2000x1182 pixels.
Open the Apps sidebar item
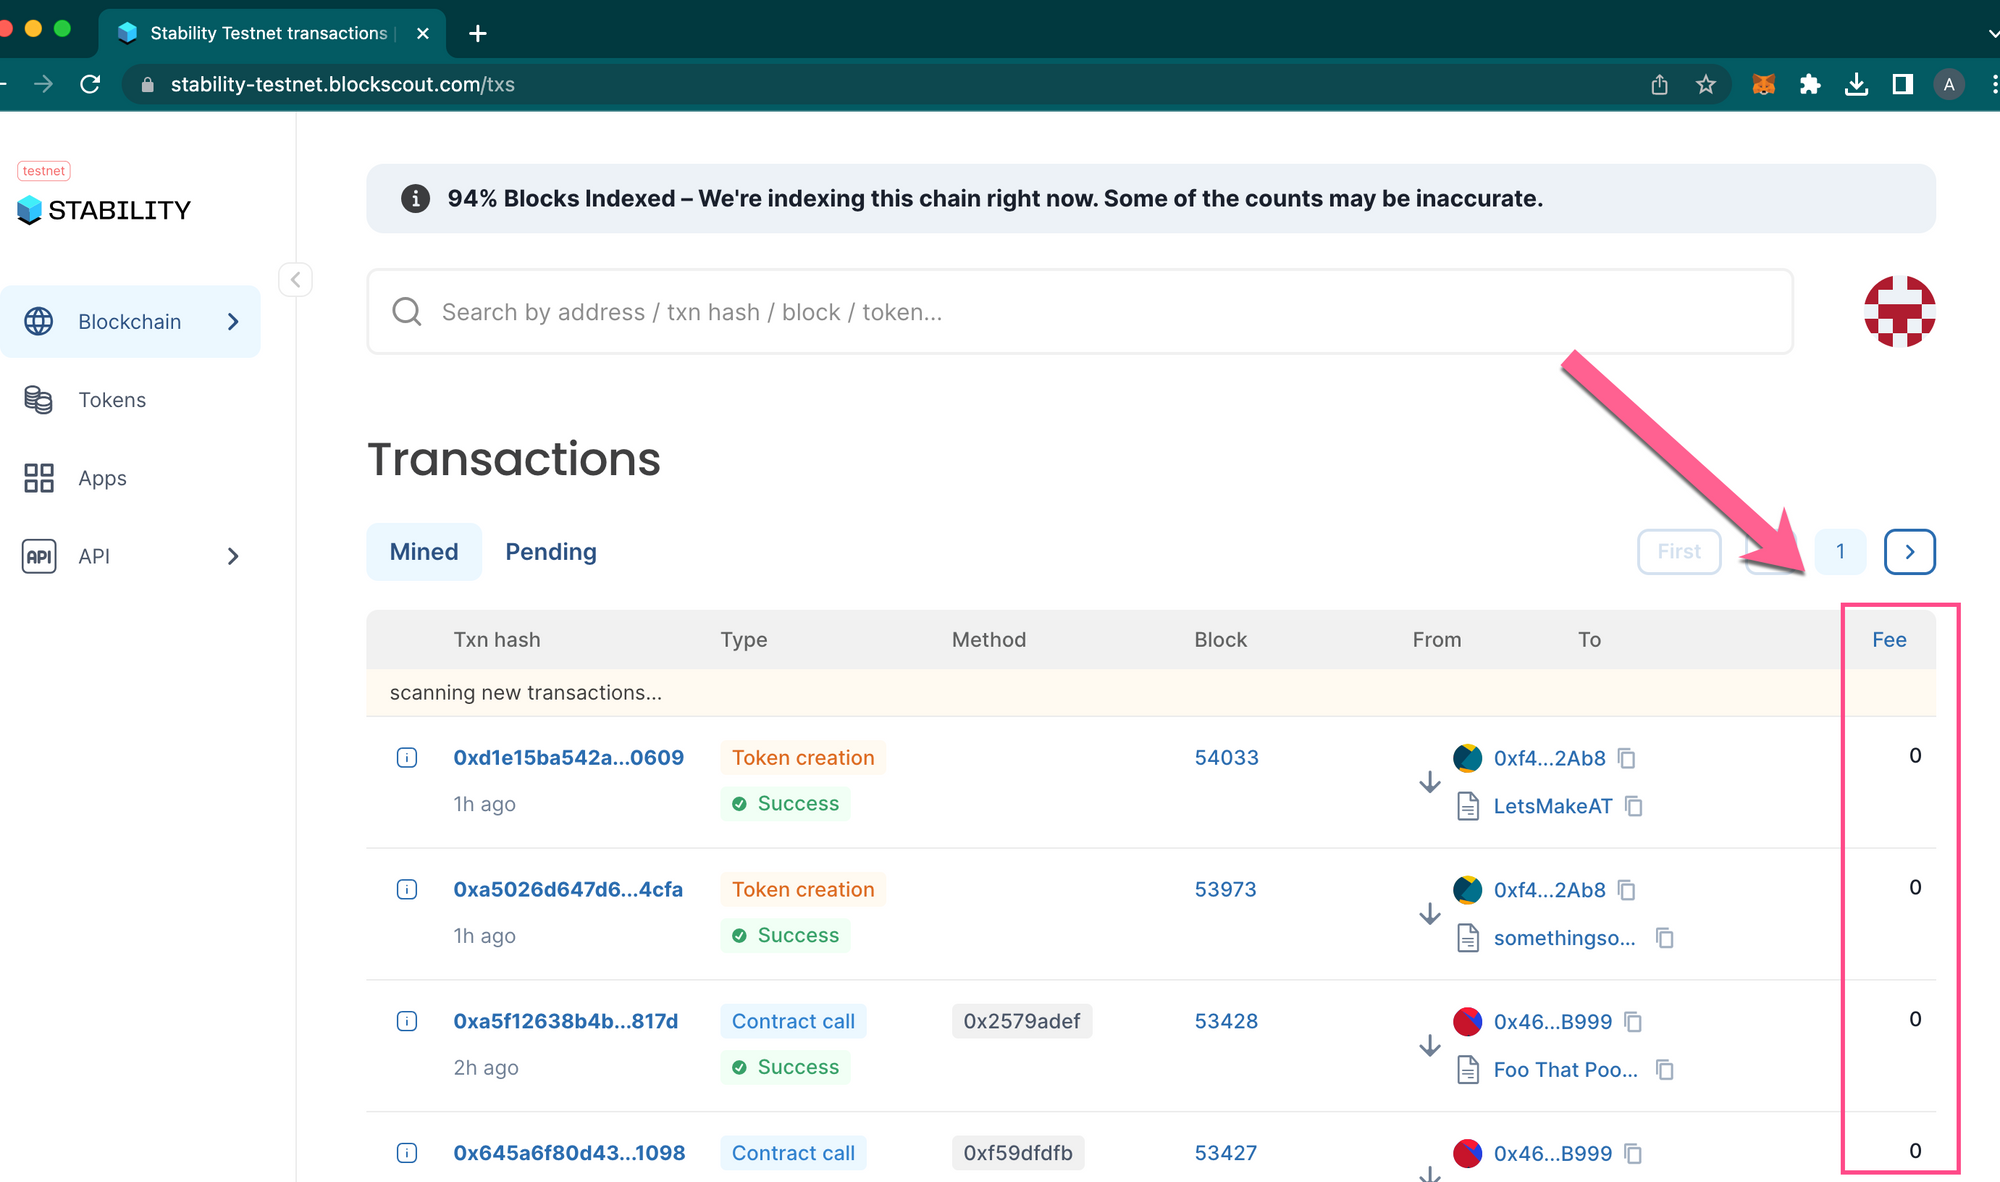(102, 478)
